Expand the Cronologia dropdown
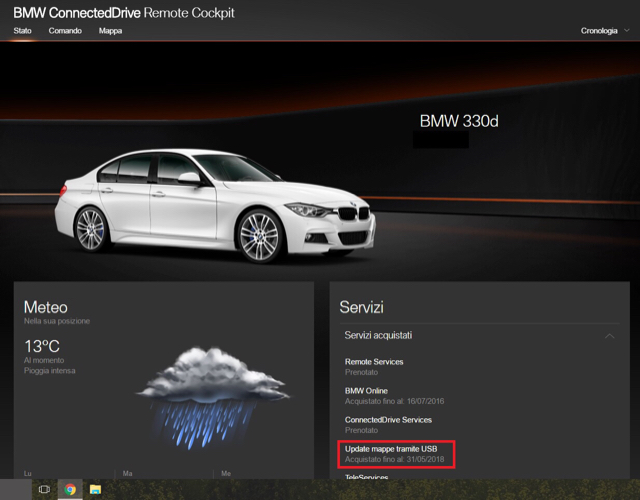640x500 pixels. point(605,31)
